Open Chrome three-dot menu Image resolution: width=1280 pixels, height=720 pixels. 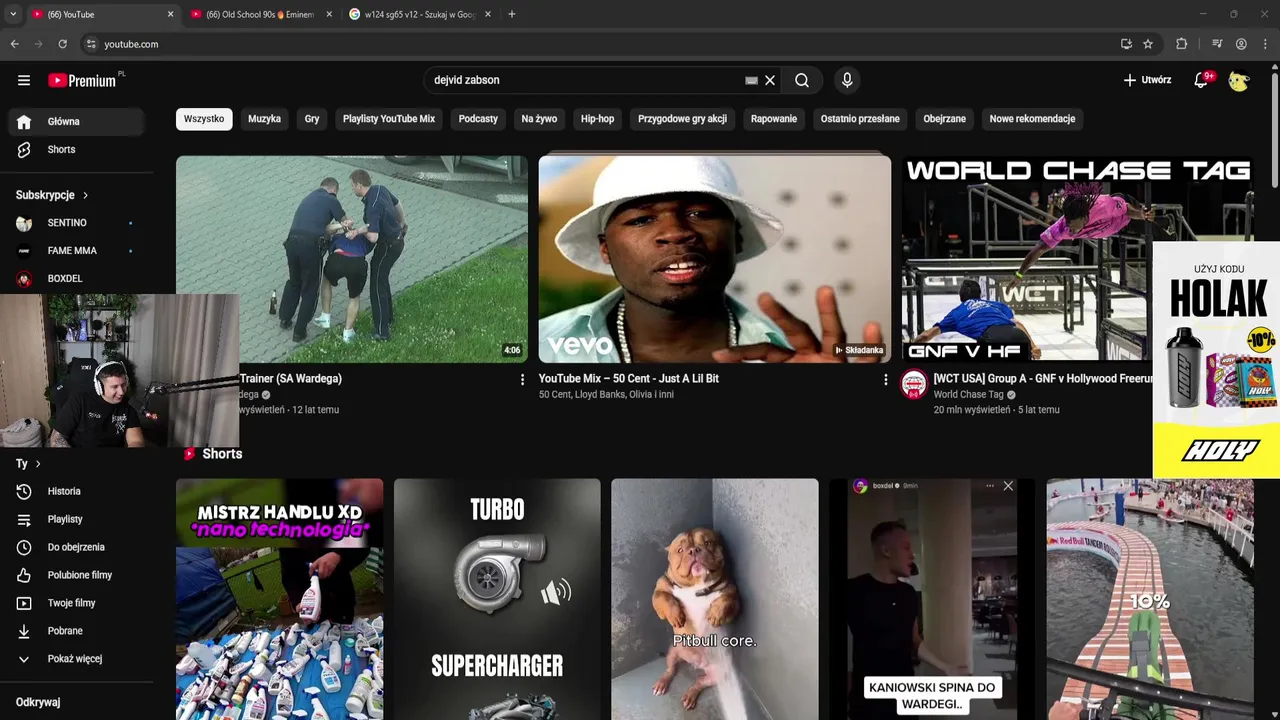[x=1266, y=44]
